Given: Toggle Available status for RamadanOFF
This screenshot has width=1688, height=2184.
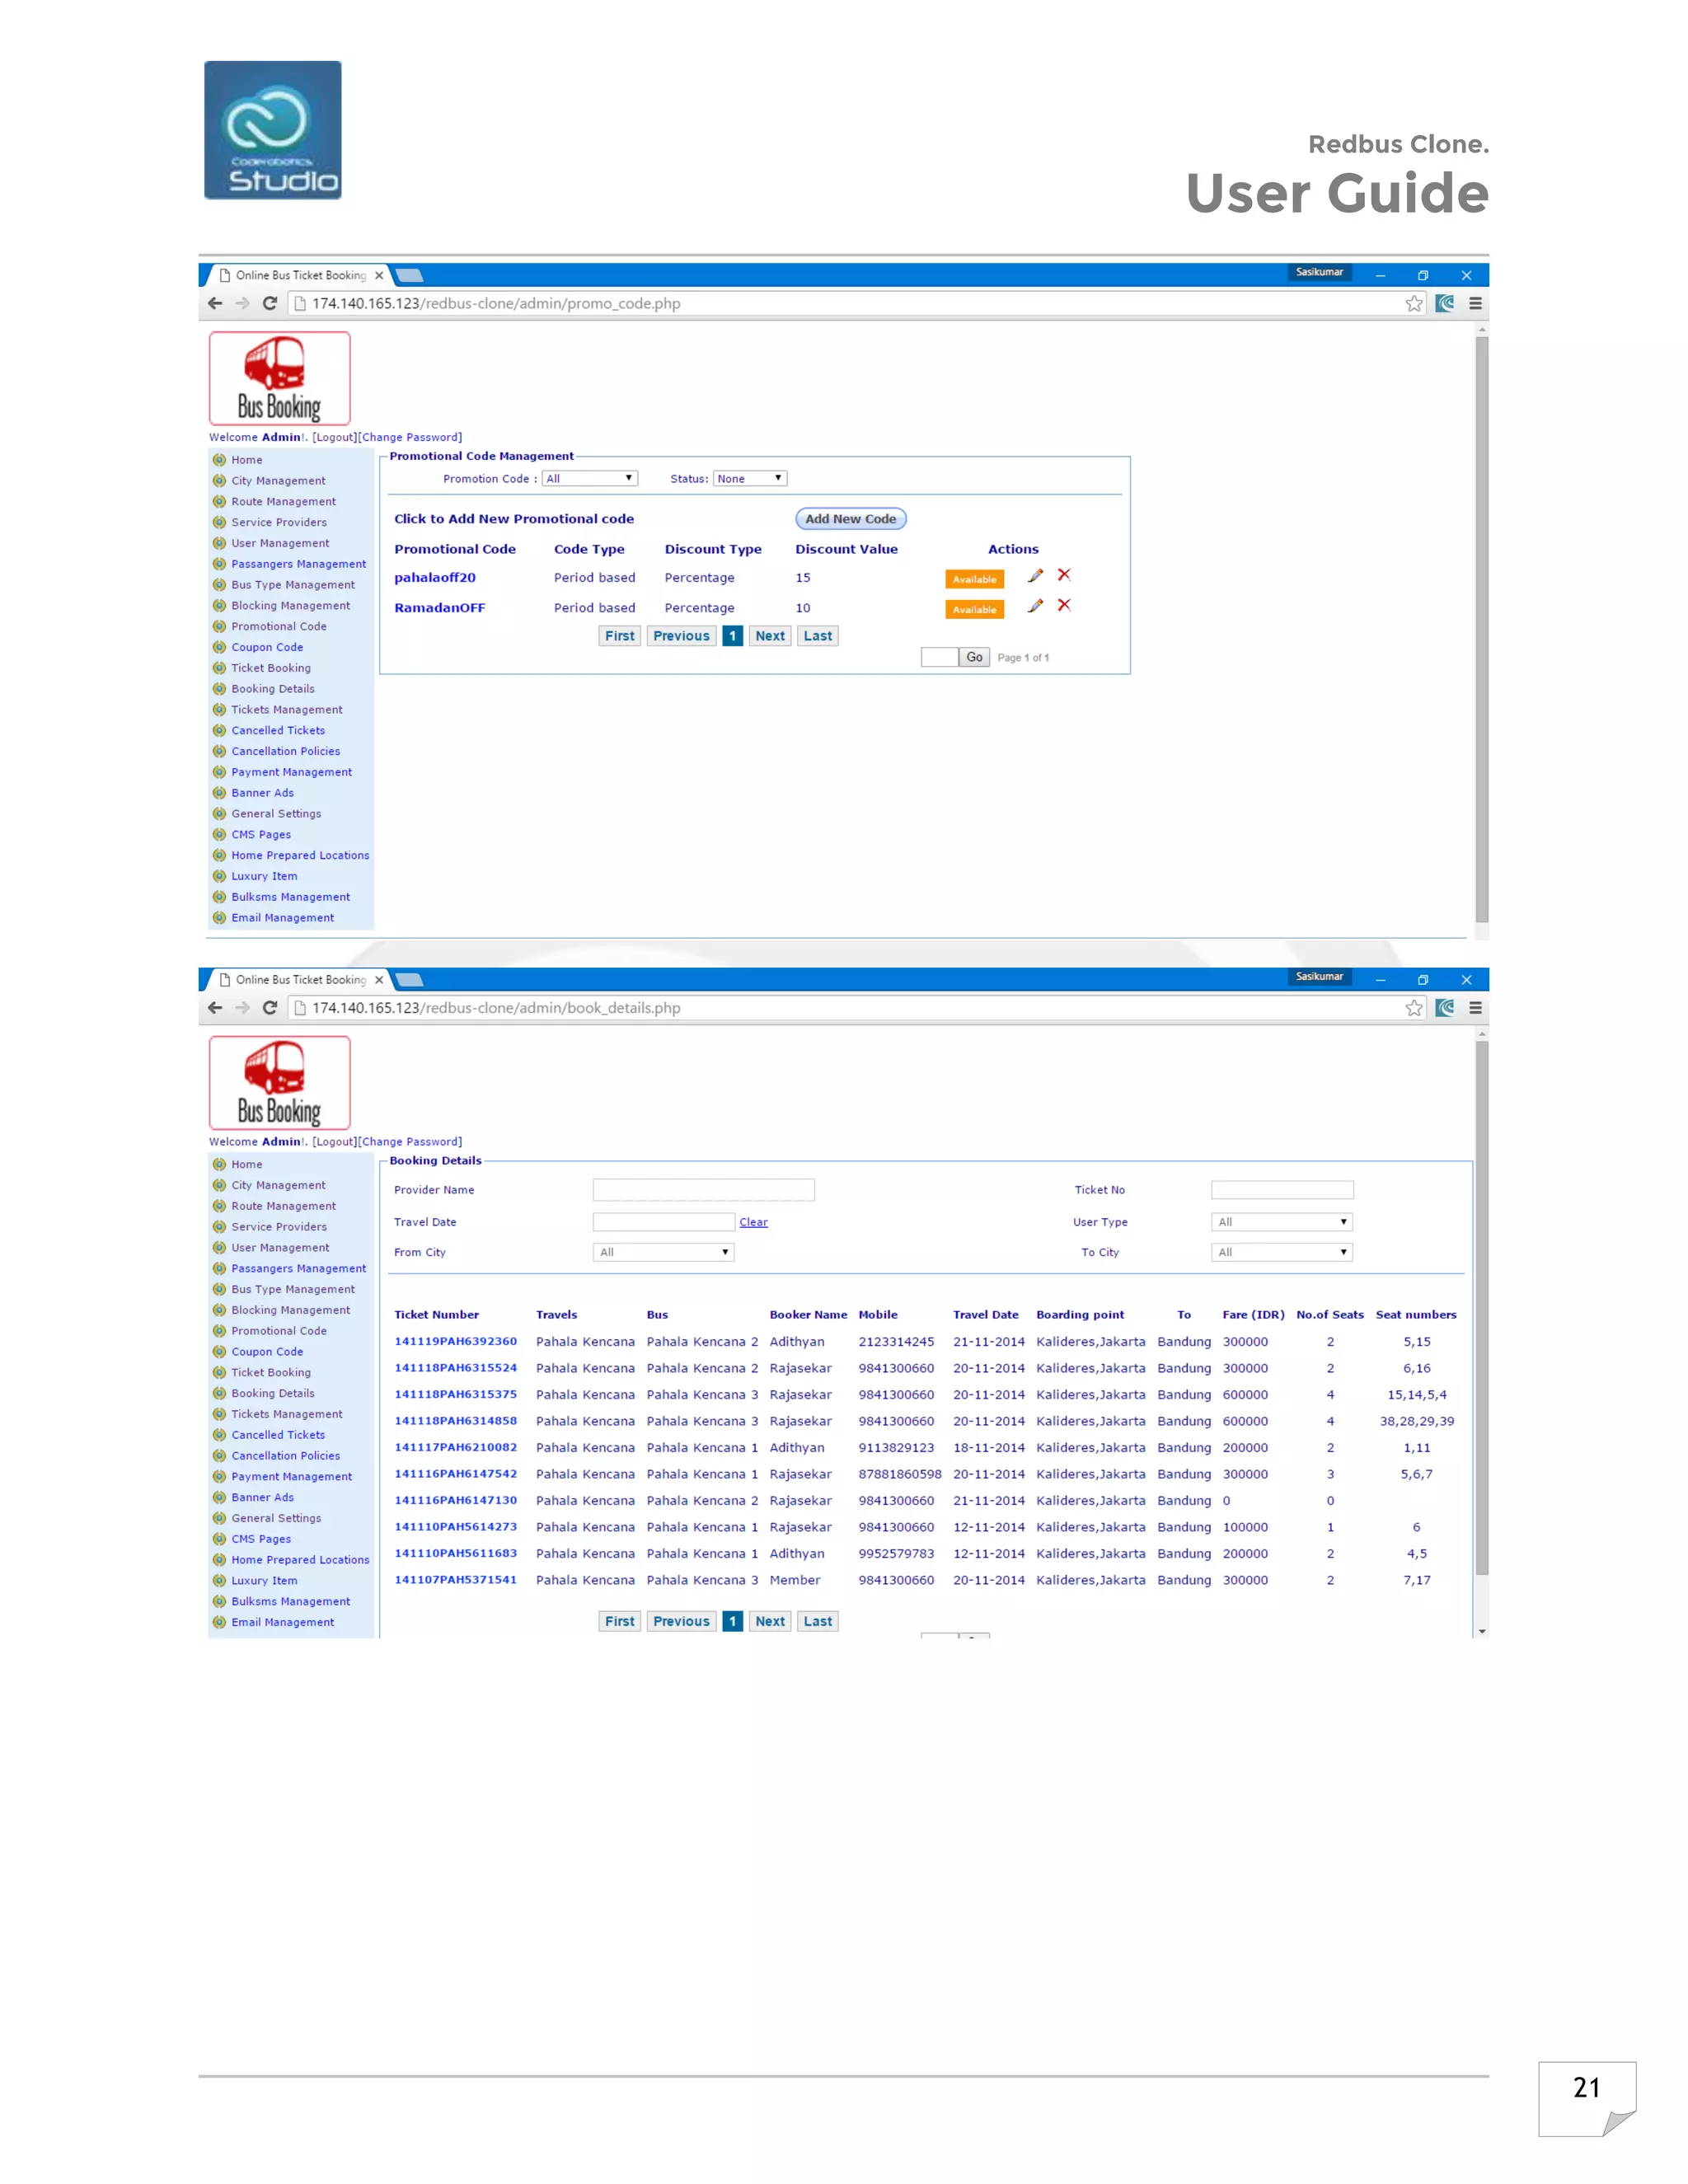Looking at the screenshot, I should (974, 609).
